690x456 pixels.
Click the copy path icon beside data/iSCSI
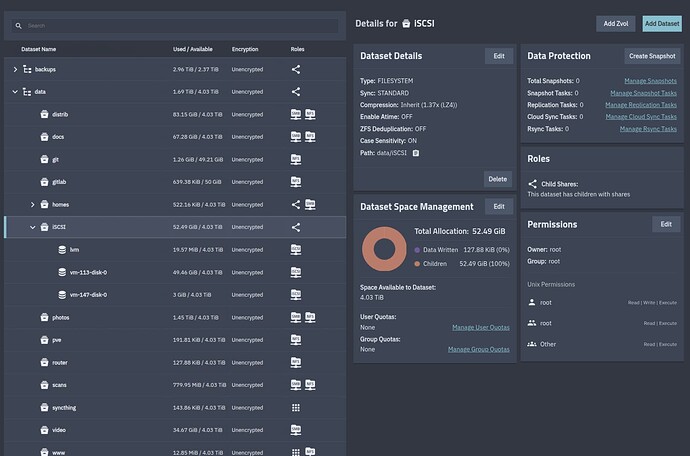click(x=415, y=153)
